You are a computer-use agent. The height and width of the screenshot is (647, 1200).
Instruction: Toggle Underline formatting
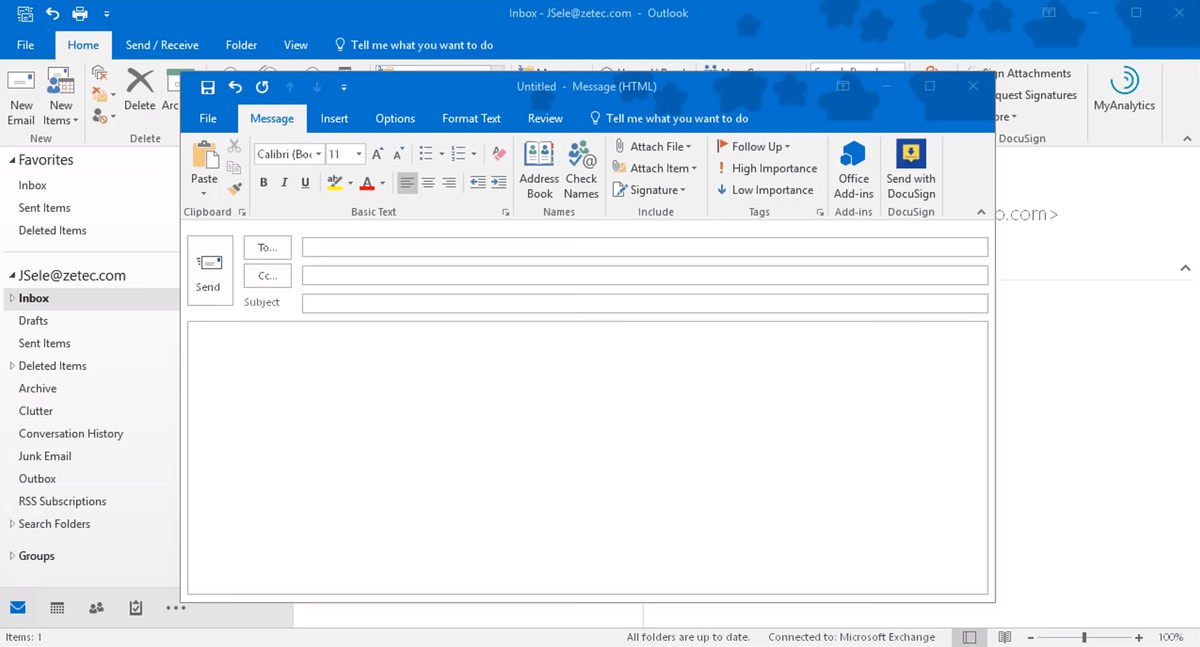(x=305, y=182)
